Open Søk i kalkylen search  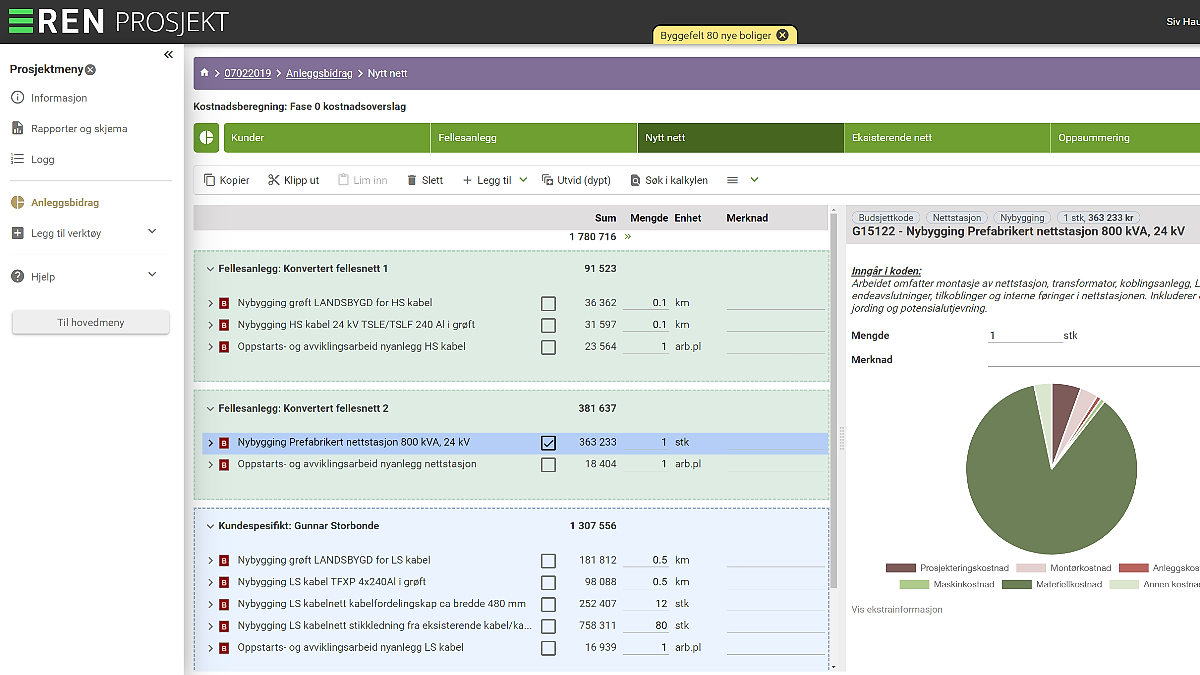tap(669, 180)
